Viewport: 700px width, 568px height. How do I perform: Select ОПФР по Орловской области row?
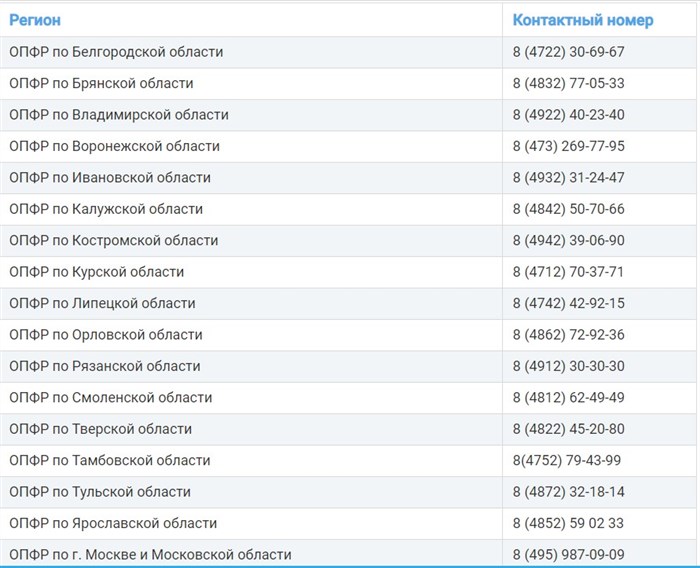pos(348,334)
